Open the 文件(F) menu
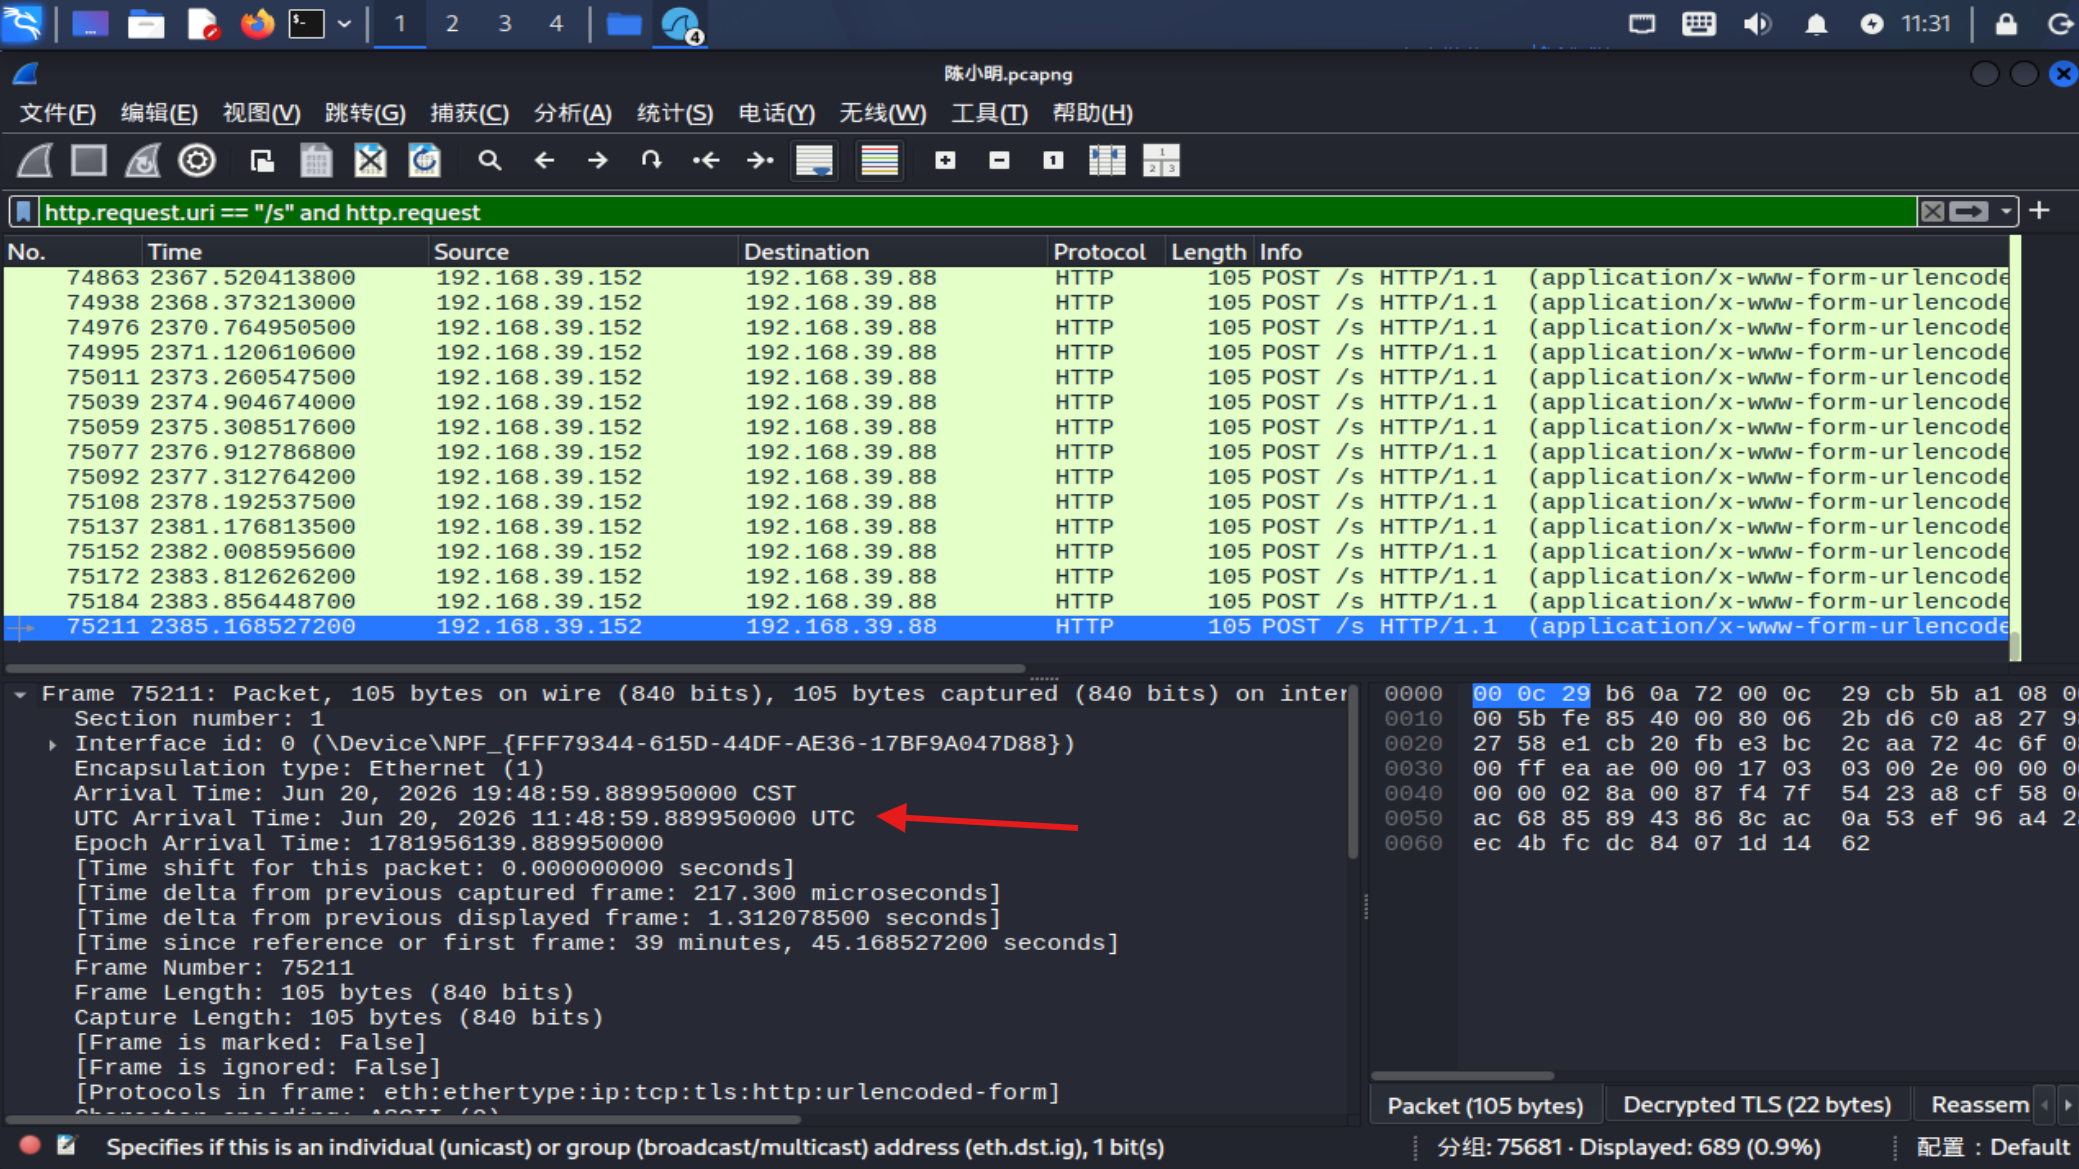The width and height of the screenshot is (2079, 1169). coord(58,113)
